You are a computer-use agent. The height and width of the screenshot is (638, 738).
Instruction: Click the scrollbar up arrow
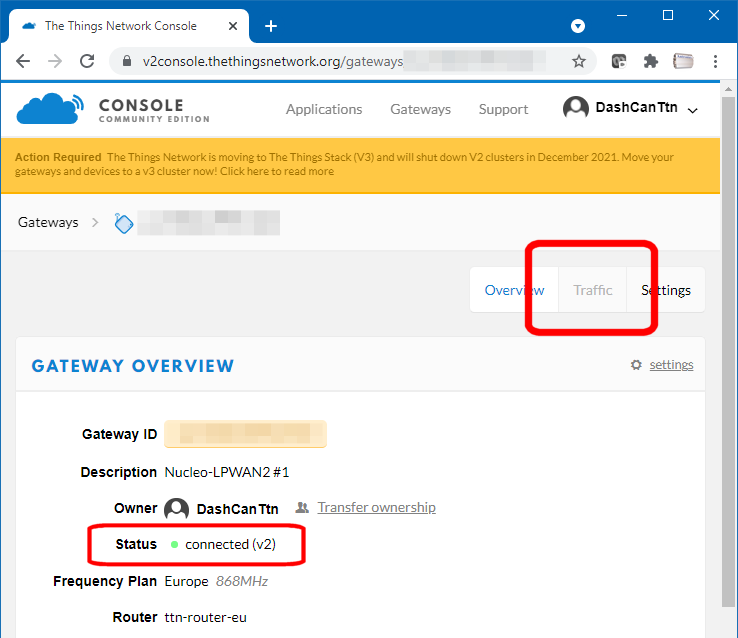point(728,89)
